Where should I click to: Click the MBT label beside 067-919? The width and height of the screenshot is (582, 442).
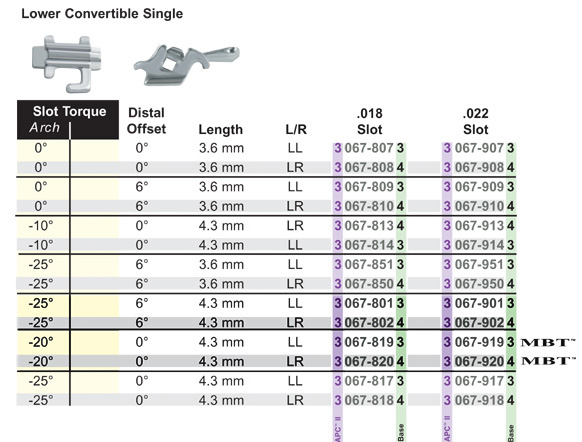coord(548,342)
